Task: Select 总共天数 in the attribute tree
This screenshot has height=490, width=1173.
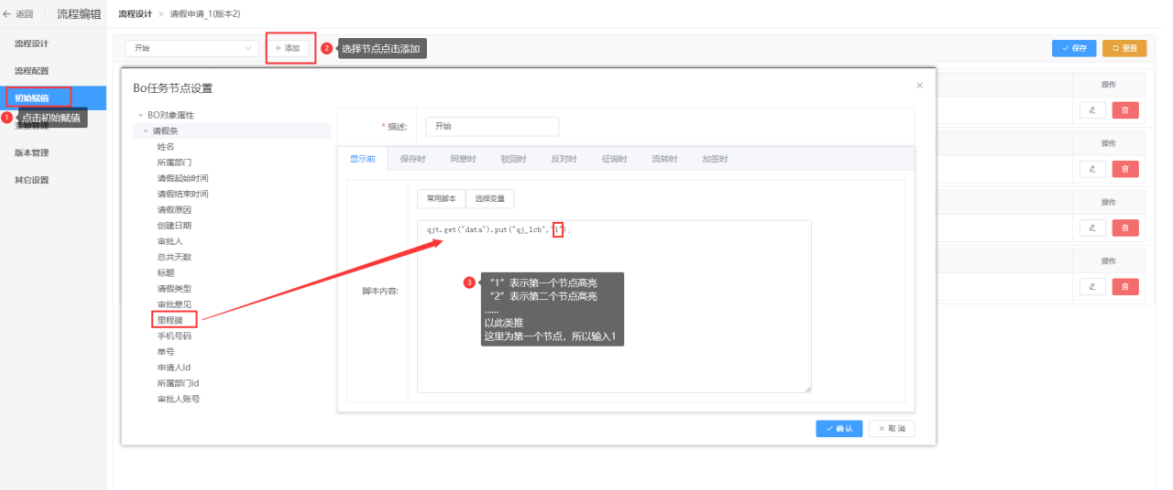Action: point(174,257)
